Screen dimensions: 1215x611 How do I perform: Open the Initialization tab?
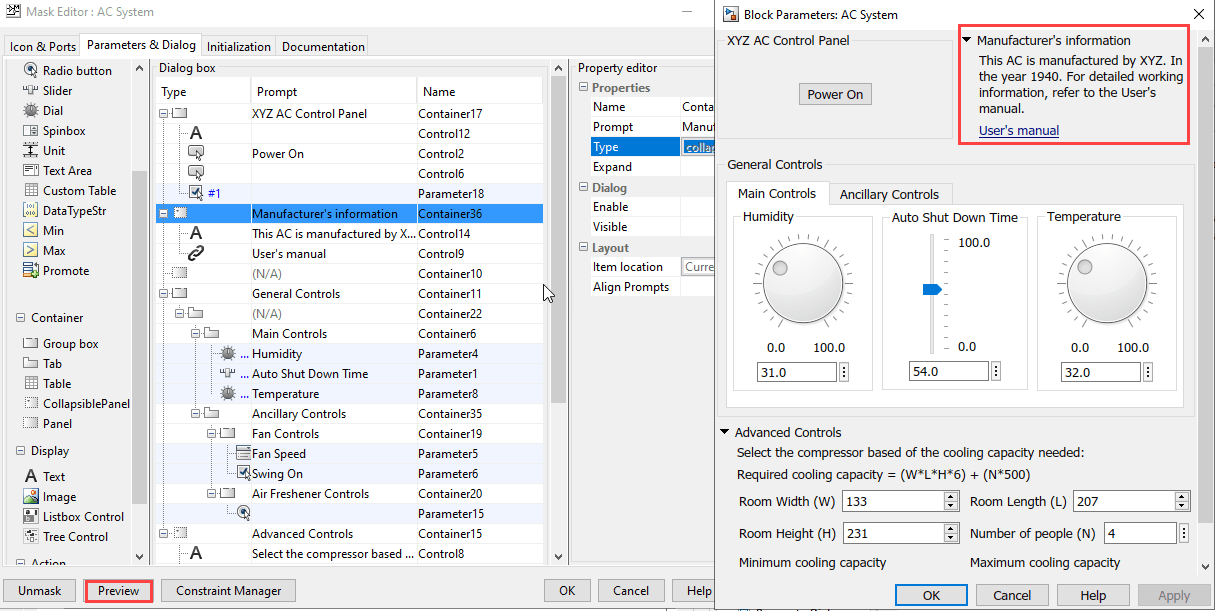[x=239, y=47]
